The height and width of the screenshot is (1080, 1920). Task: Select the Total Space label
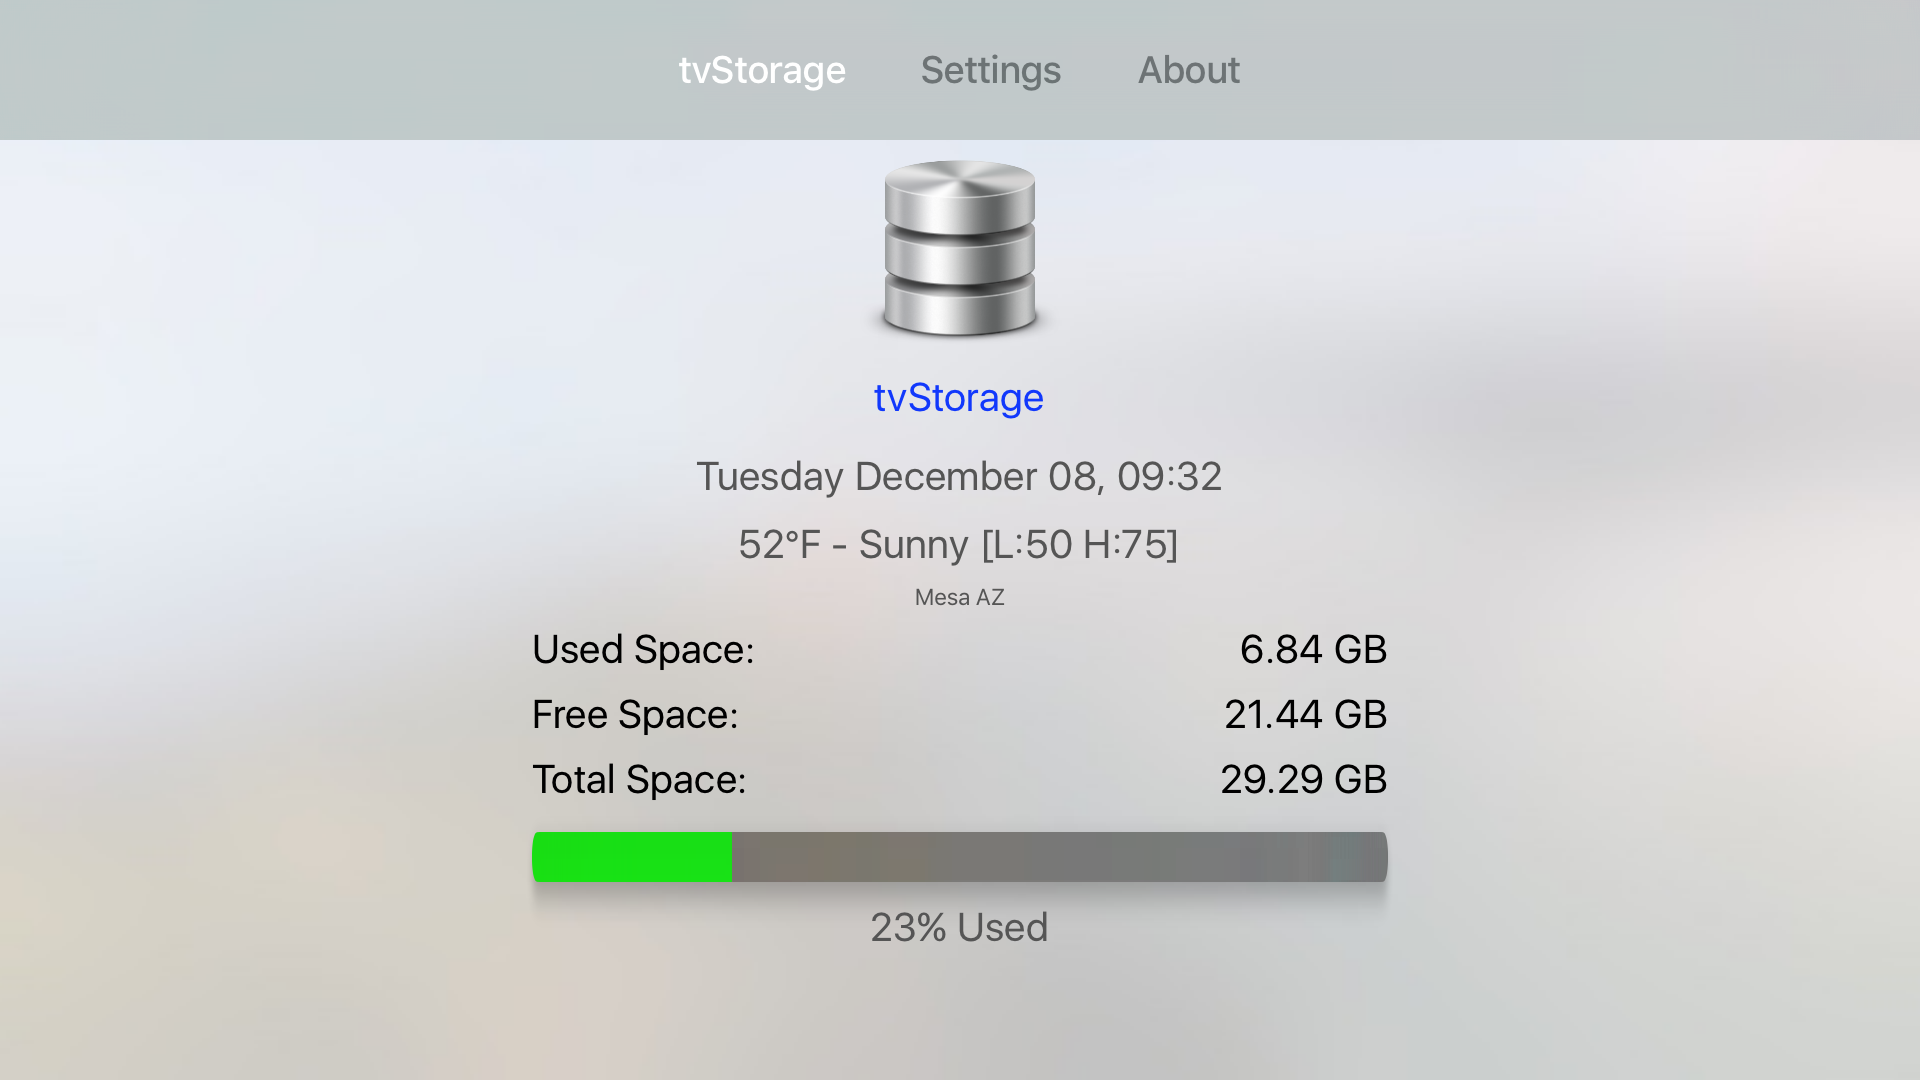click(x=639, y=780)
